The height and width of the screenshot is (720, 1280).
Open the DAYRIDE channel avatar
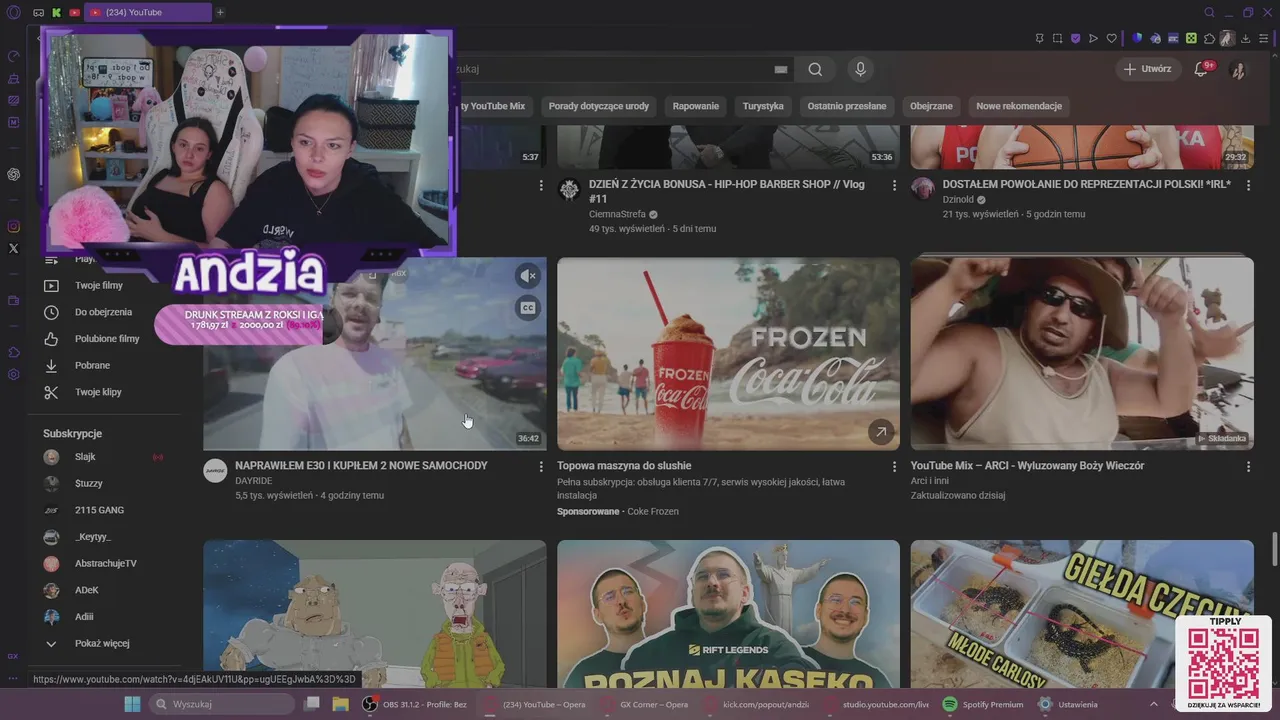coord(215,471)
